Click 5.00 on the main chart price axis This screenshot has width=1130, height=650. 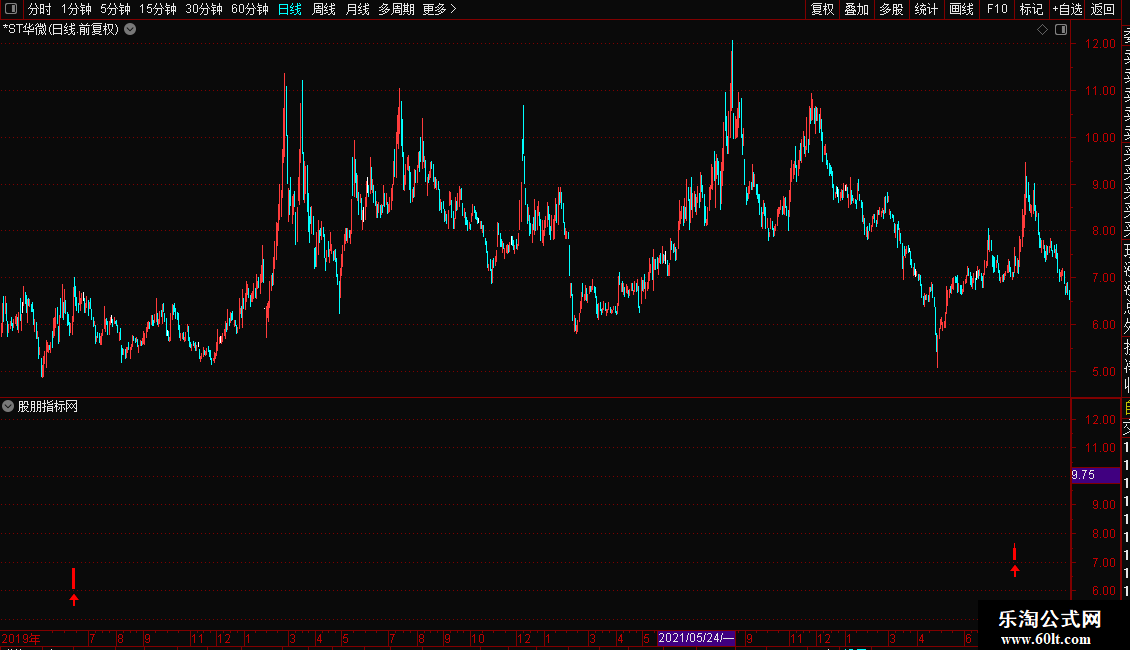pyautogui.click(x=1103, y=372)
